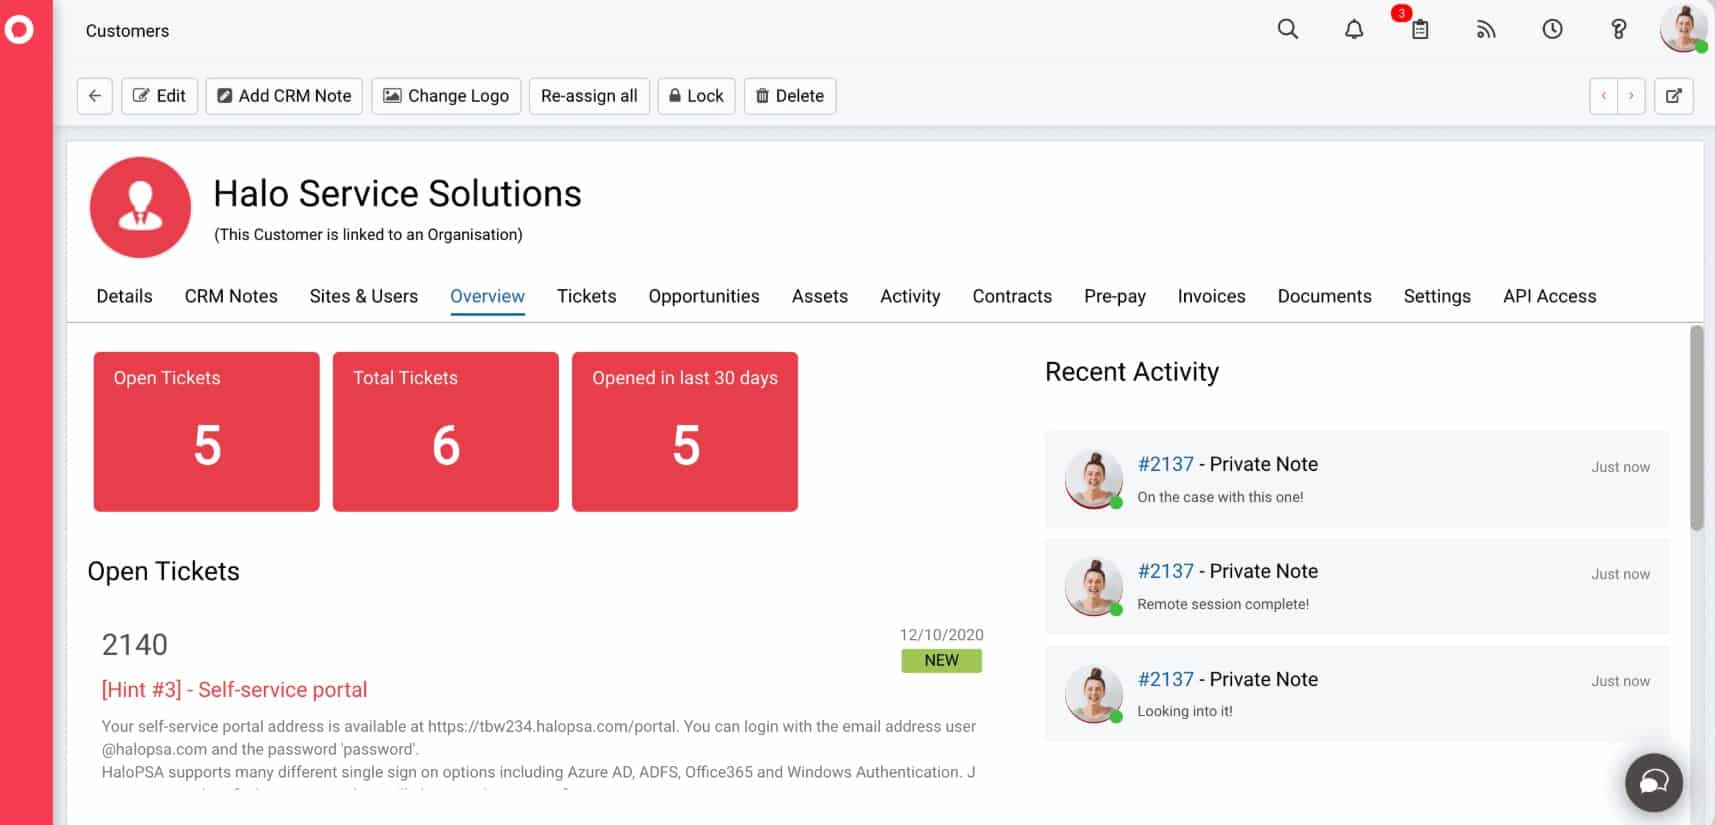This screenshot has width=1716, height=825.
Task: Open the live chat bubble icon
Action: pyautogui.click(x=1653, y=782)
